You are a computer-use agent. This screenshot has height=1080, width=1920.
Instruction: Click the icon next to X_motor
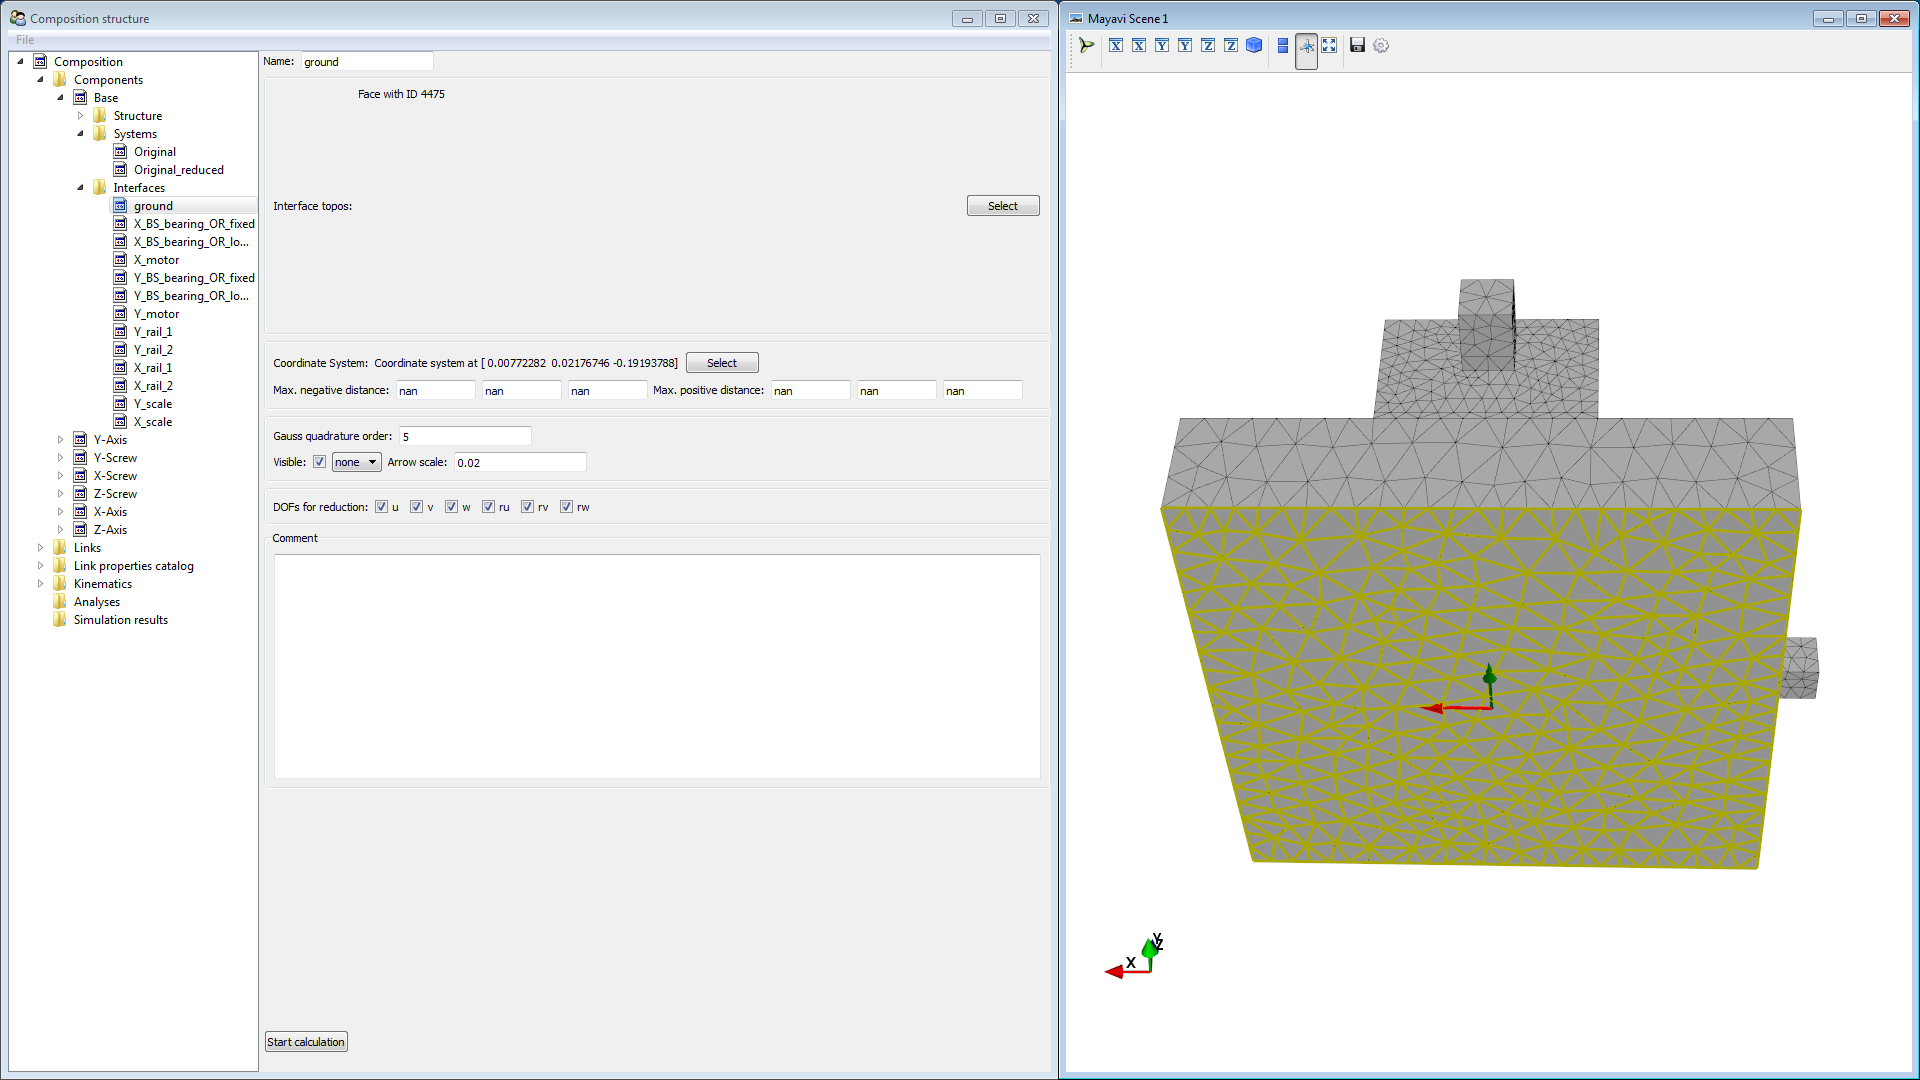(x=120, y=260)
